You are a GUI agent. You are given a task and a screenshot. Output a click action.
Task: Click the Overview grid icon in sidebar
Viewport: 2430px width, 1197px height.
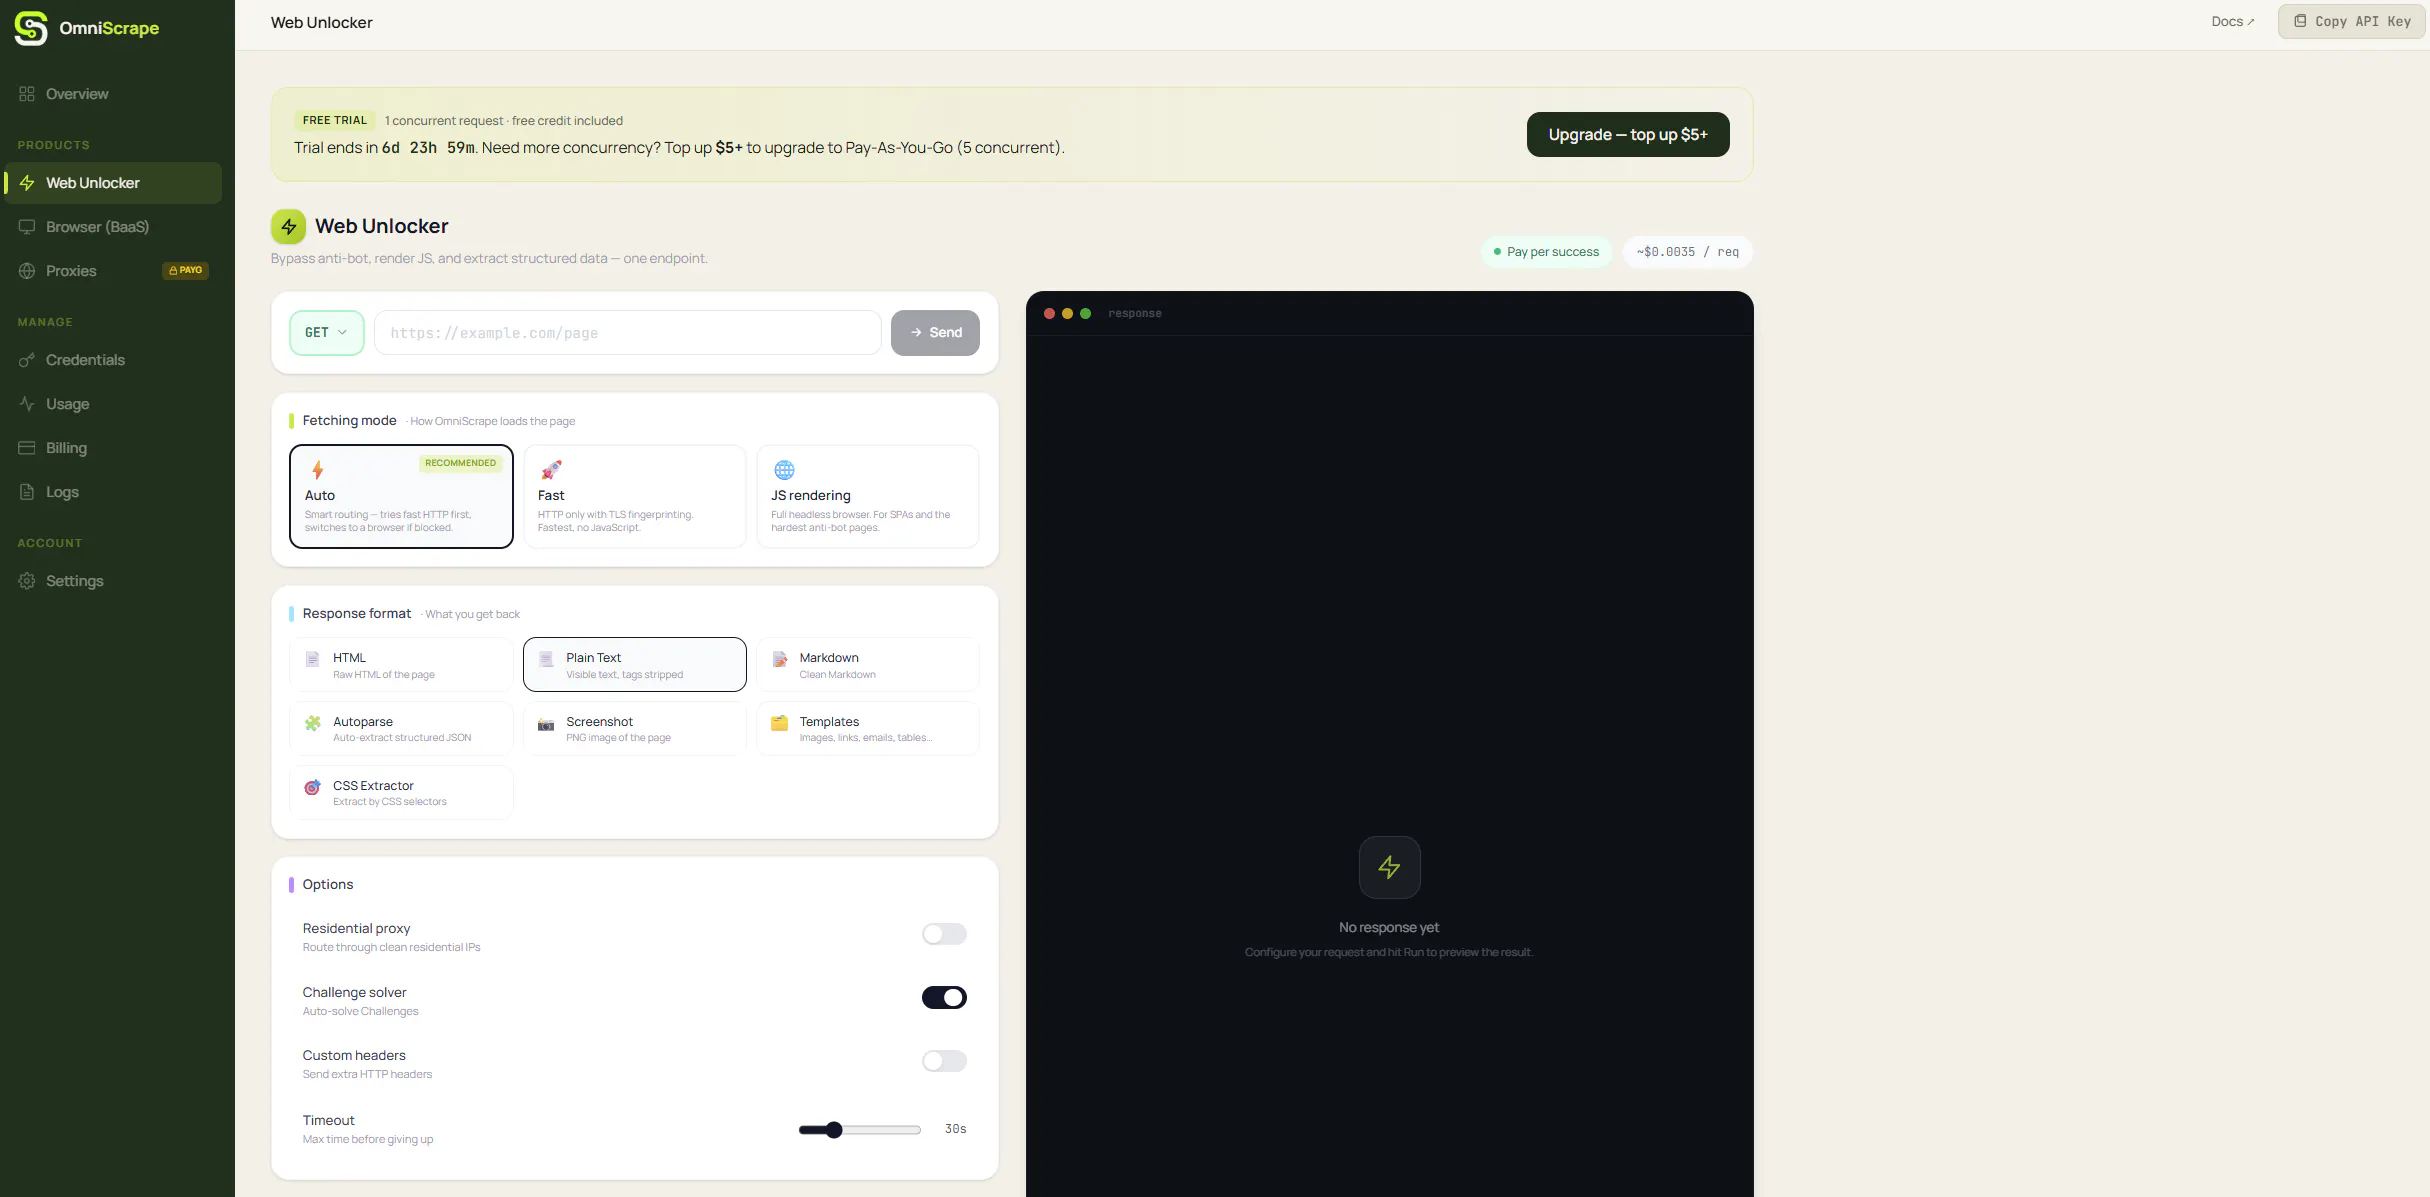[27, 94]
